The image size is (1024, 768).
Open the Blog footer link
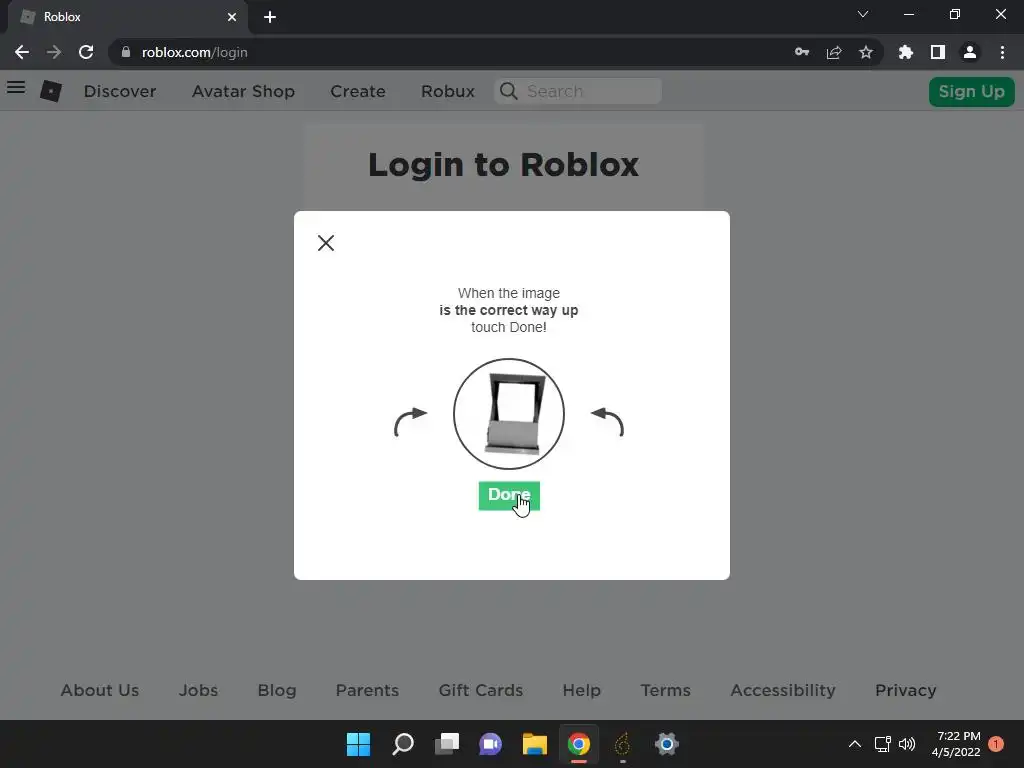(x=277, y=690)
